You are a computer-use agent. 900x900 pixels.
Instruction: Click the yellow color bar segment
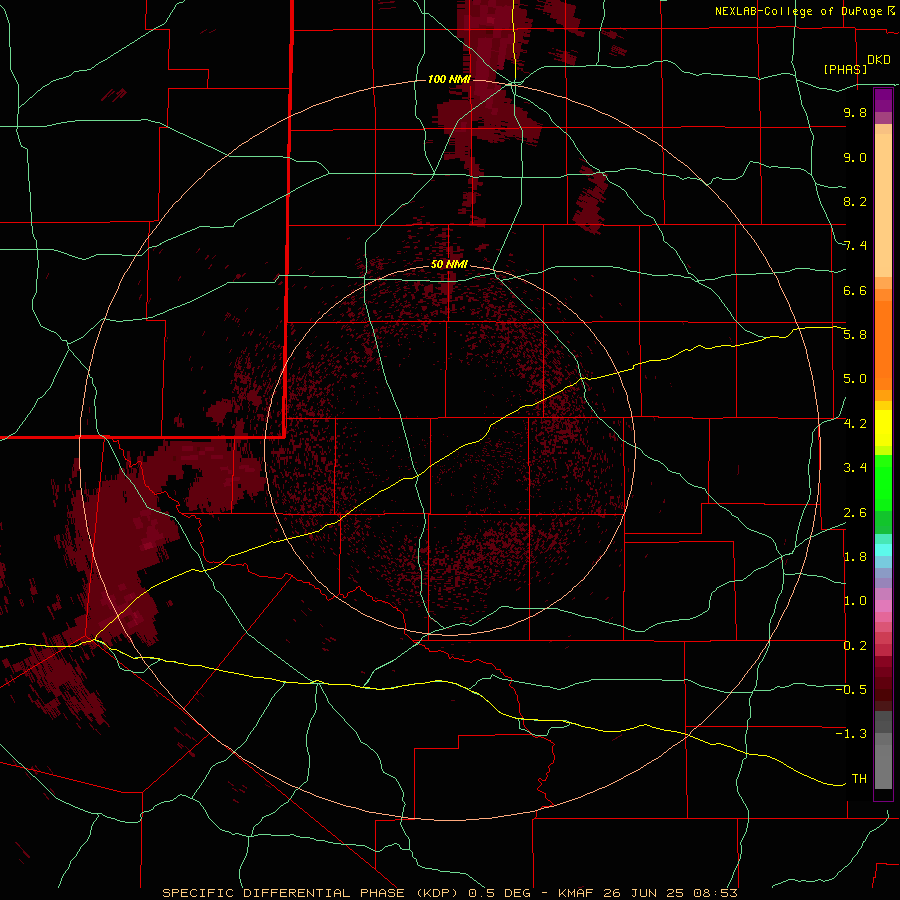(883, 428)
